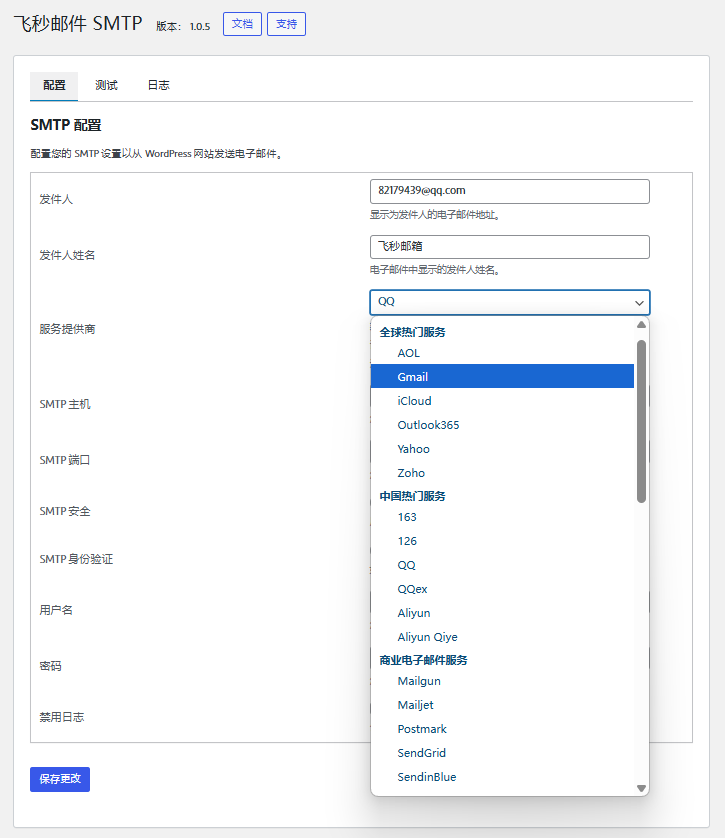The image size is (725, 838).
Task: Click the 服务提供商 label
Action: click(67, 329)
